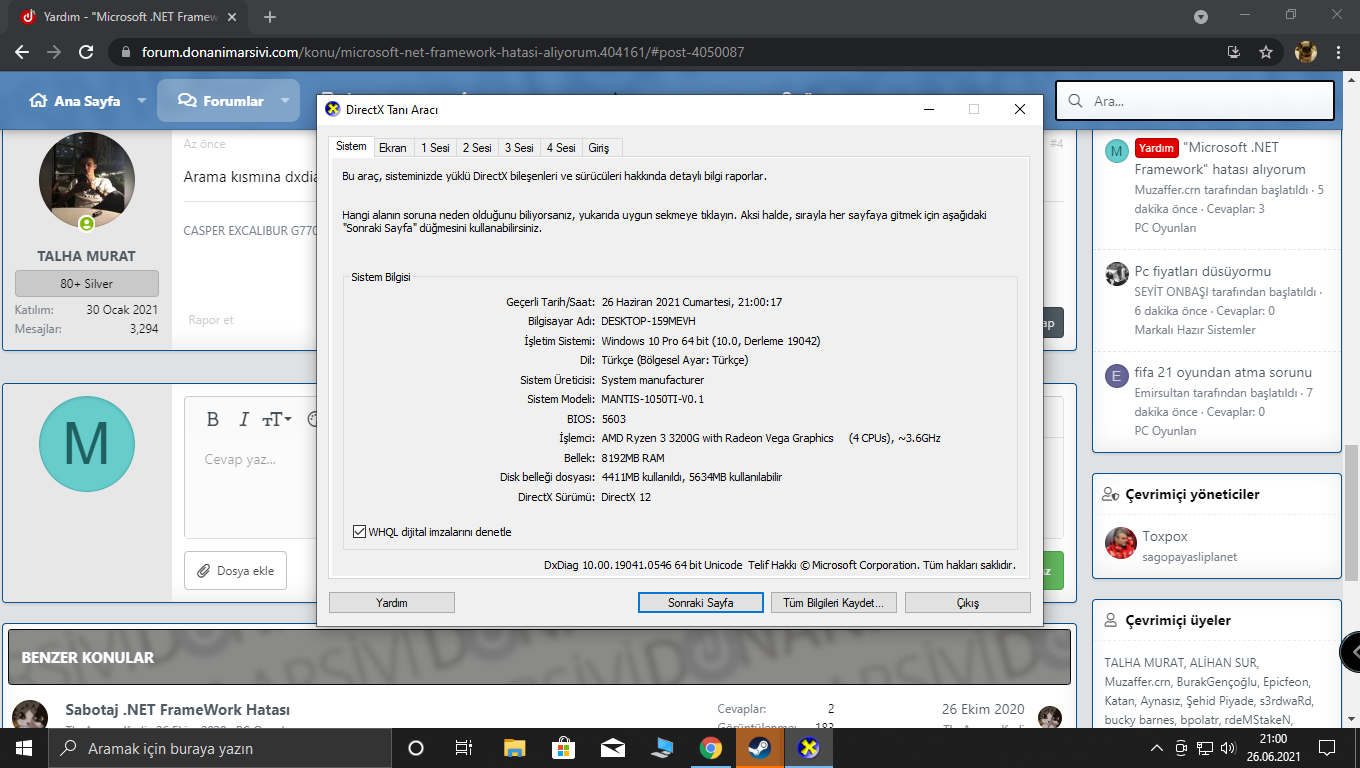Click the taskbar clock showing 21:00

point(1273,748)
